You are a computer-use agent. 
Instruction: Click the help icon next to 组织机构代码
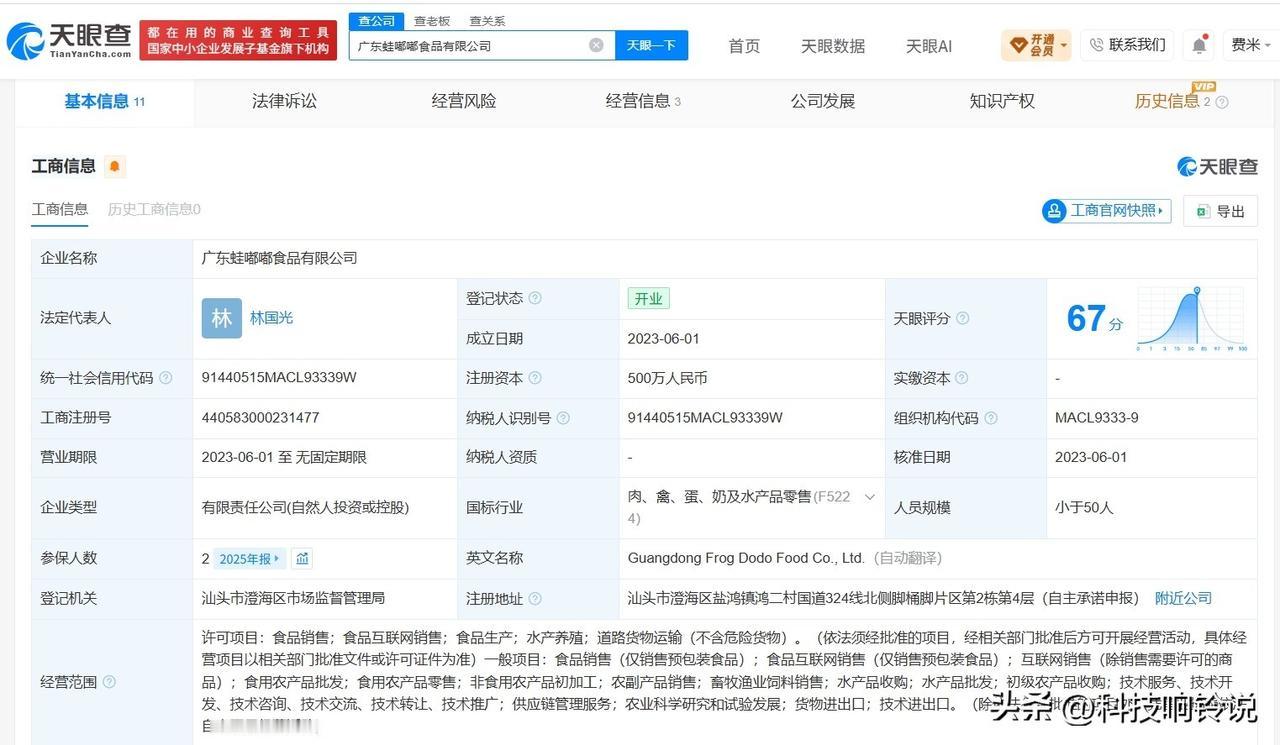(990, 418)
